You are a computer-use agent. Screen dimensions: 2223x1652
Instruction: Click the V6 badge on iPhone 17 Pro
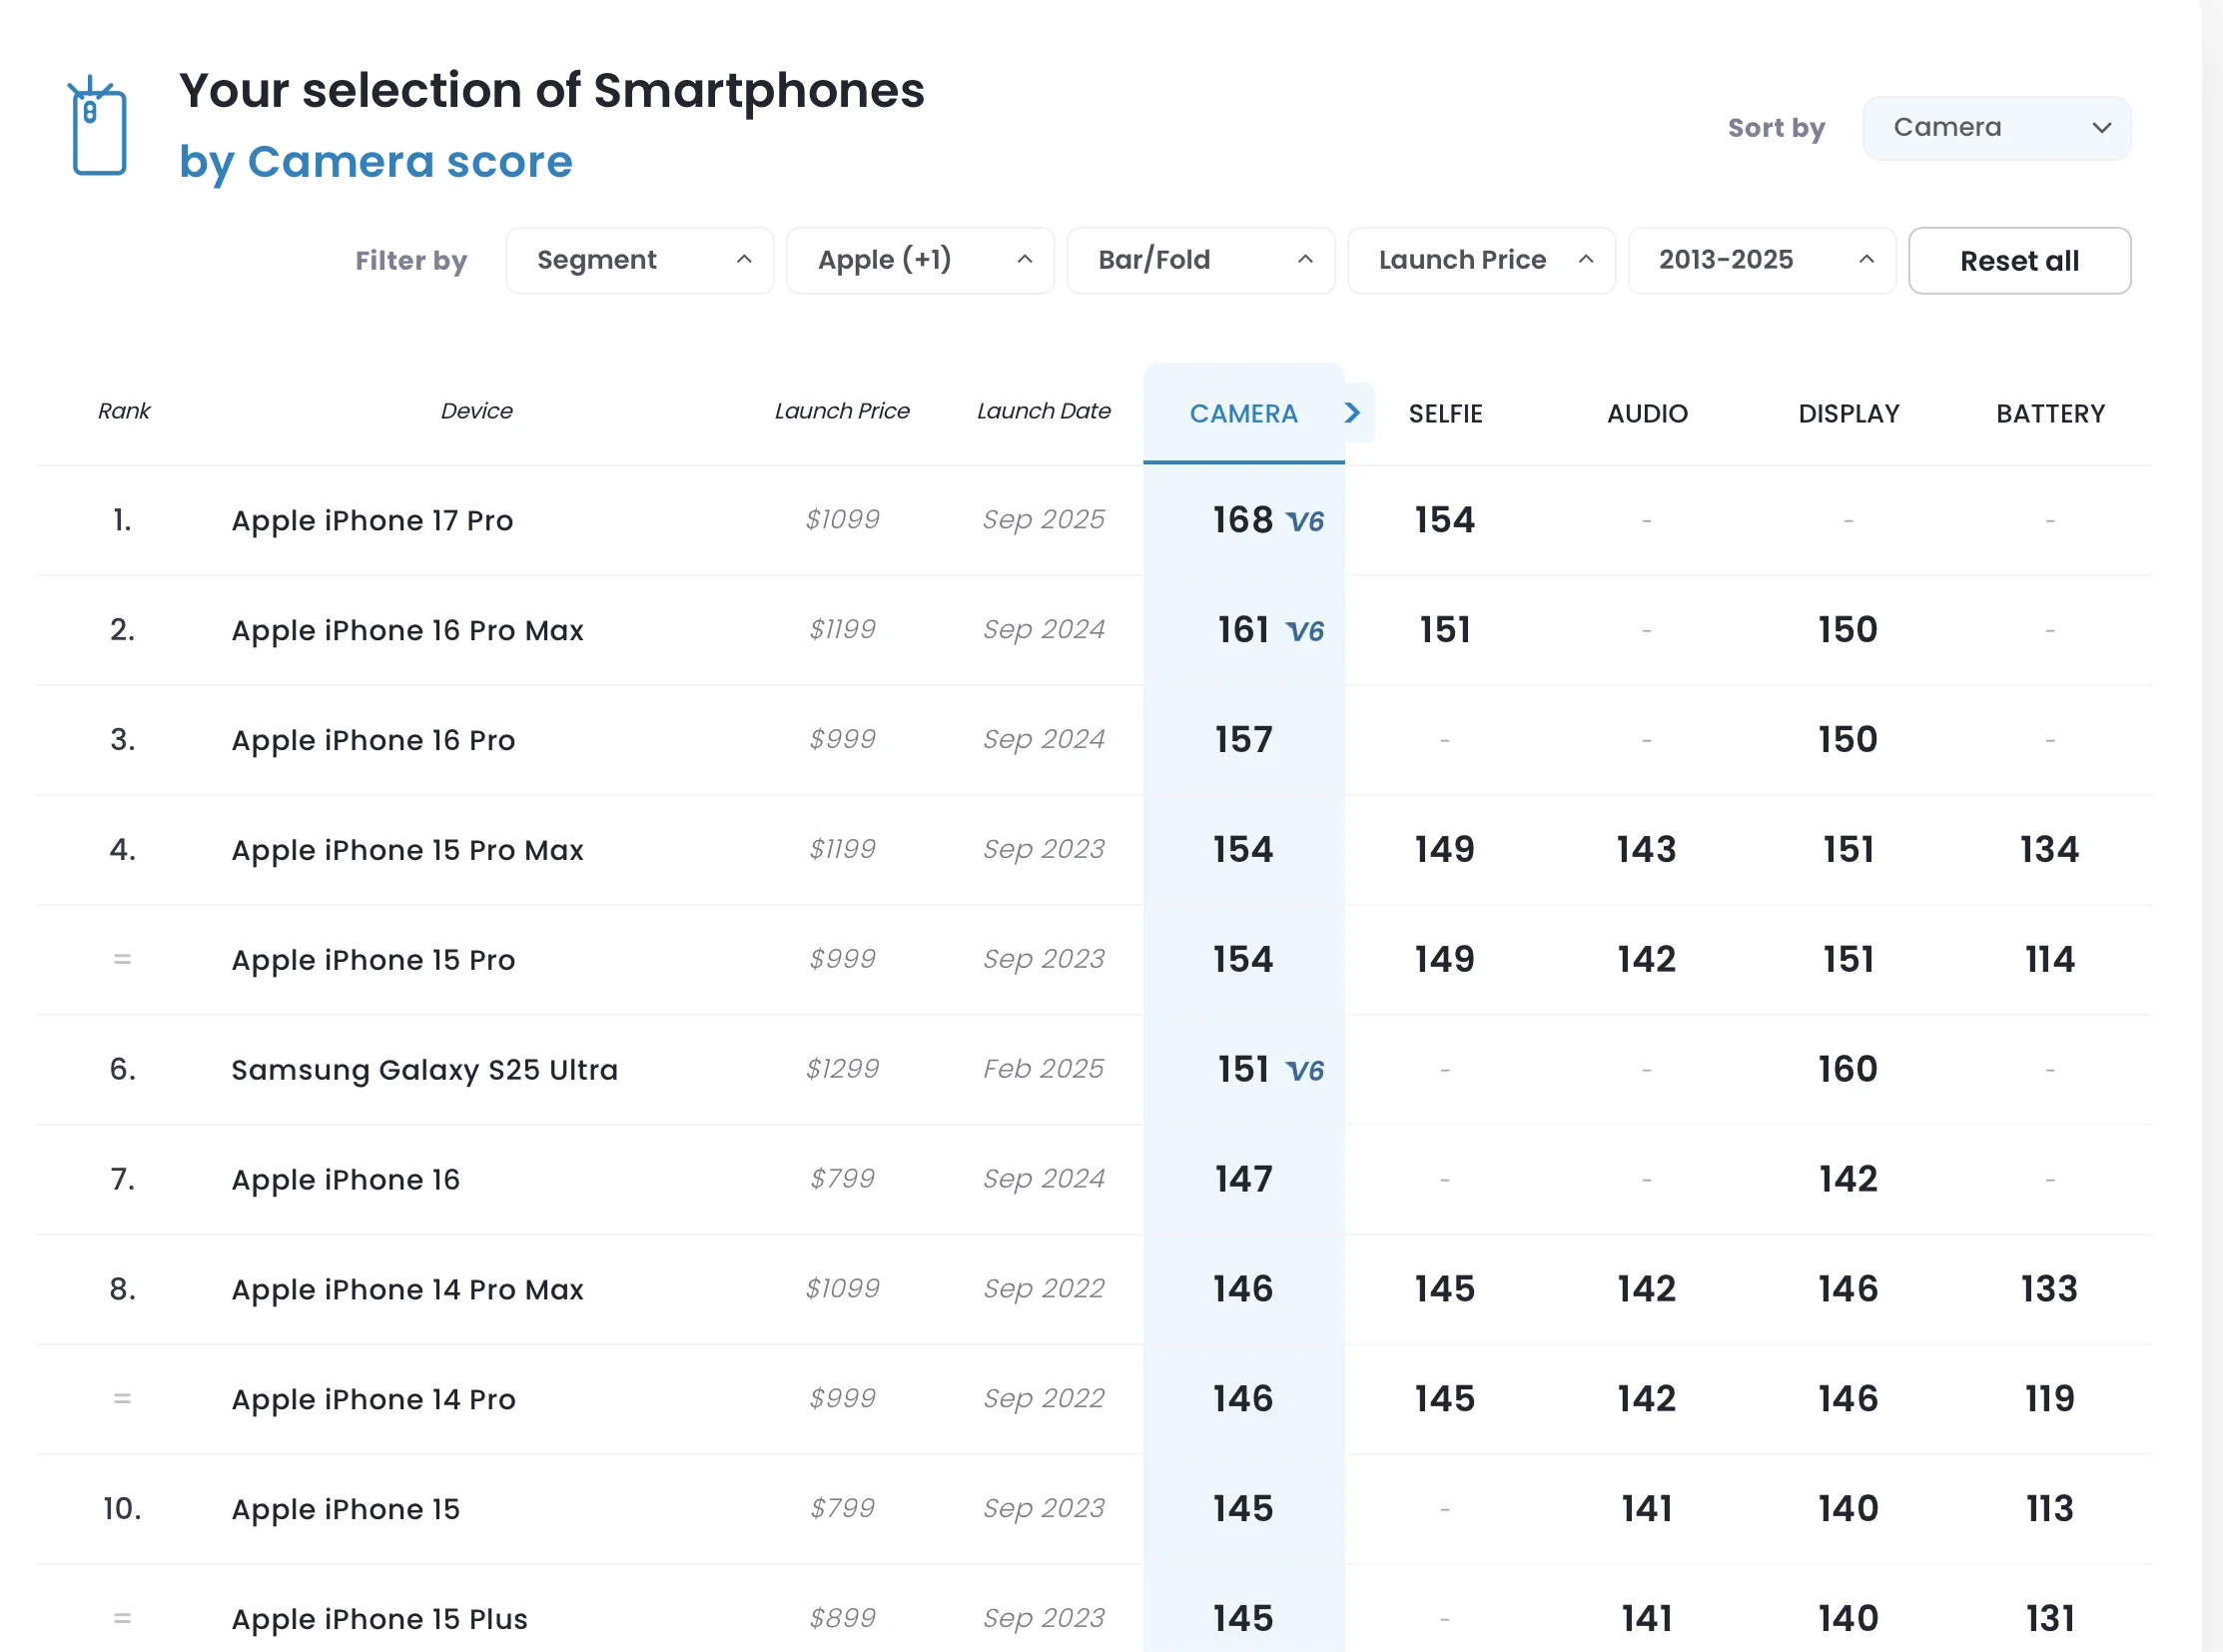click(1304, 521)
